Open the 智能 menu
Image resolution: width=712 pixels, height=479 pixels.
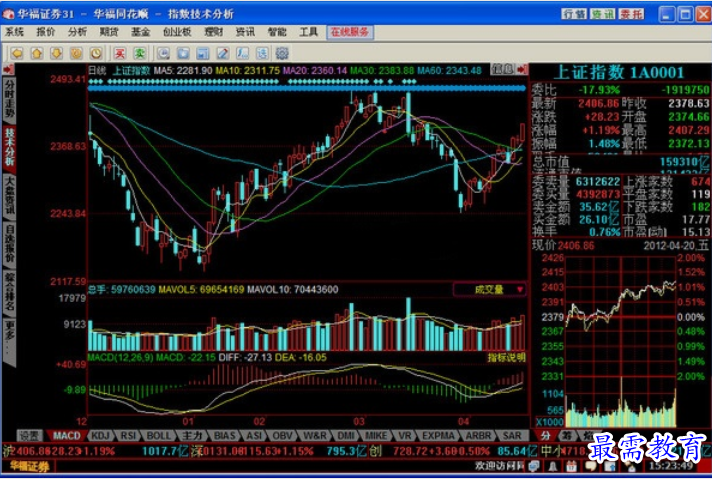277,32
